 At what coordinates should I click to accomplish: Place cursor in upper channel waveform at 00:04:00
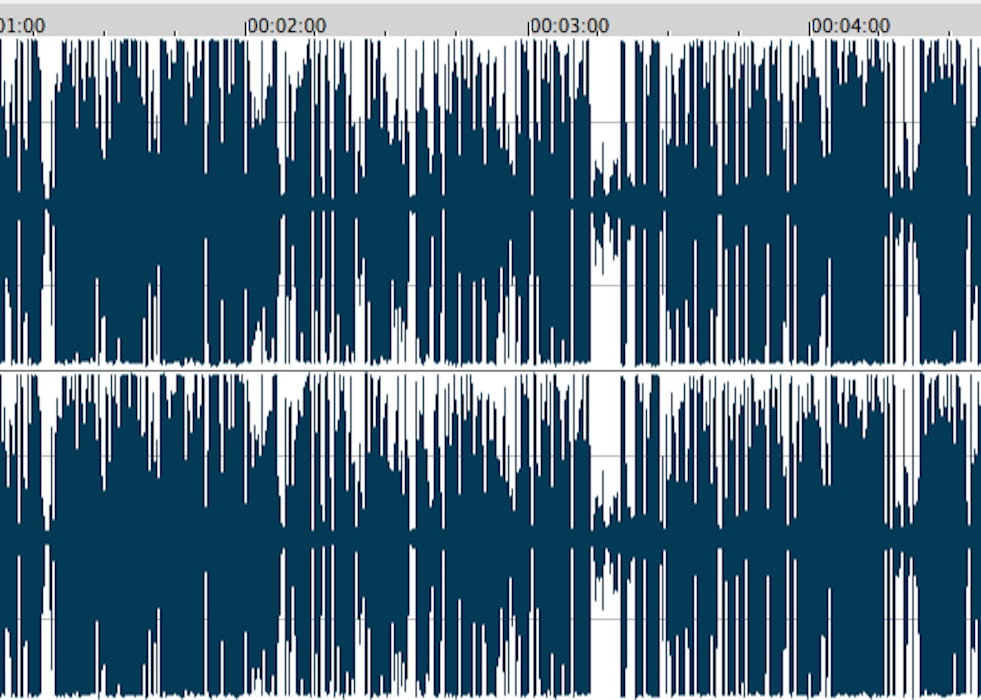pos(811,200)
